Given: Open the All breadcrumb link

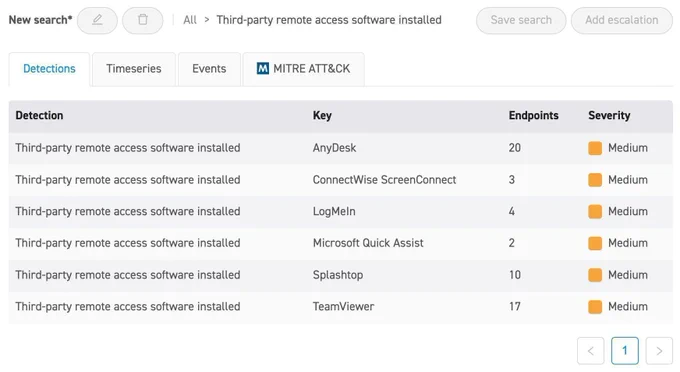Looking at the screenshot, I should pos(190,20).
